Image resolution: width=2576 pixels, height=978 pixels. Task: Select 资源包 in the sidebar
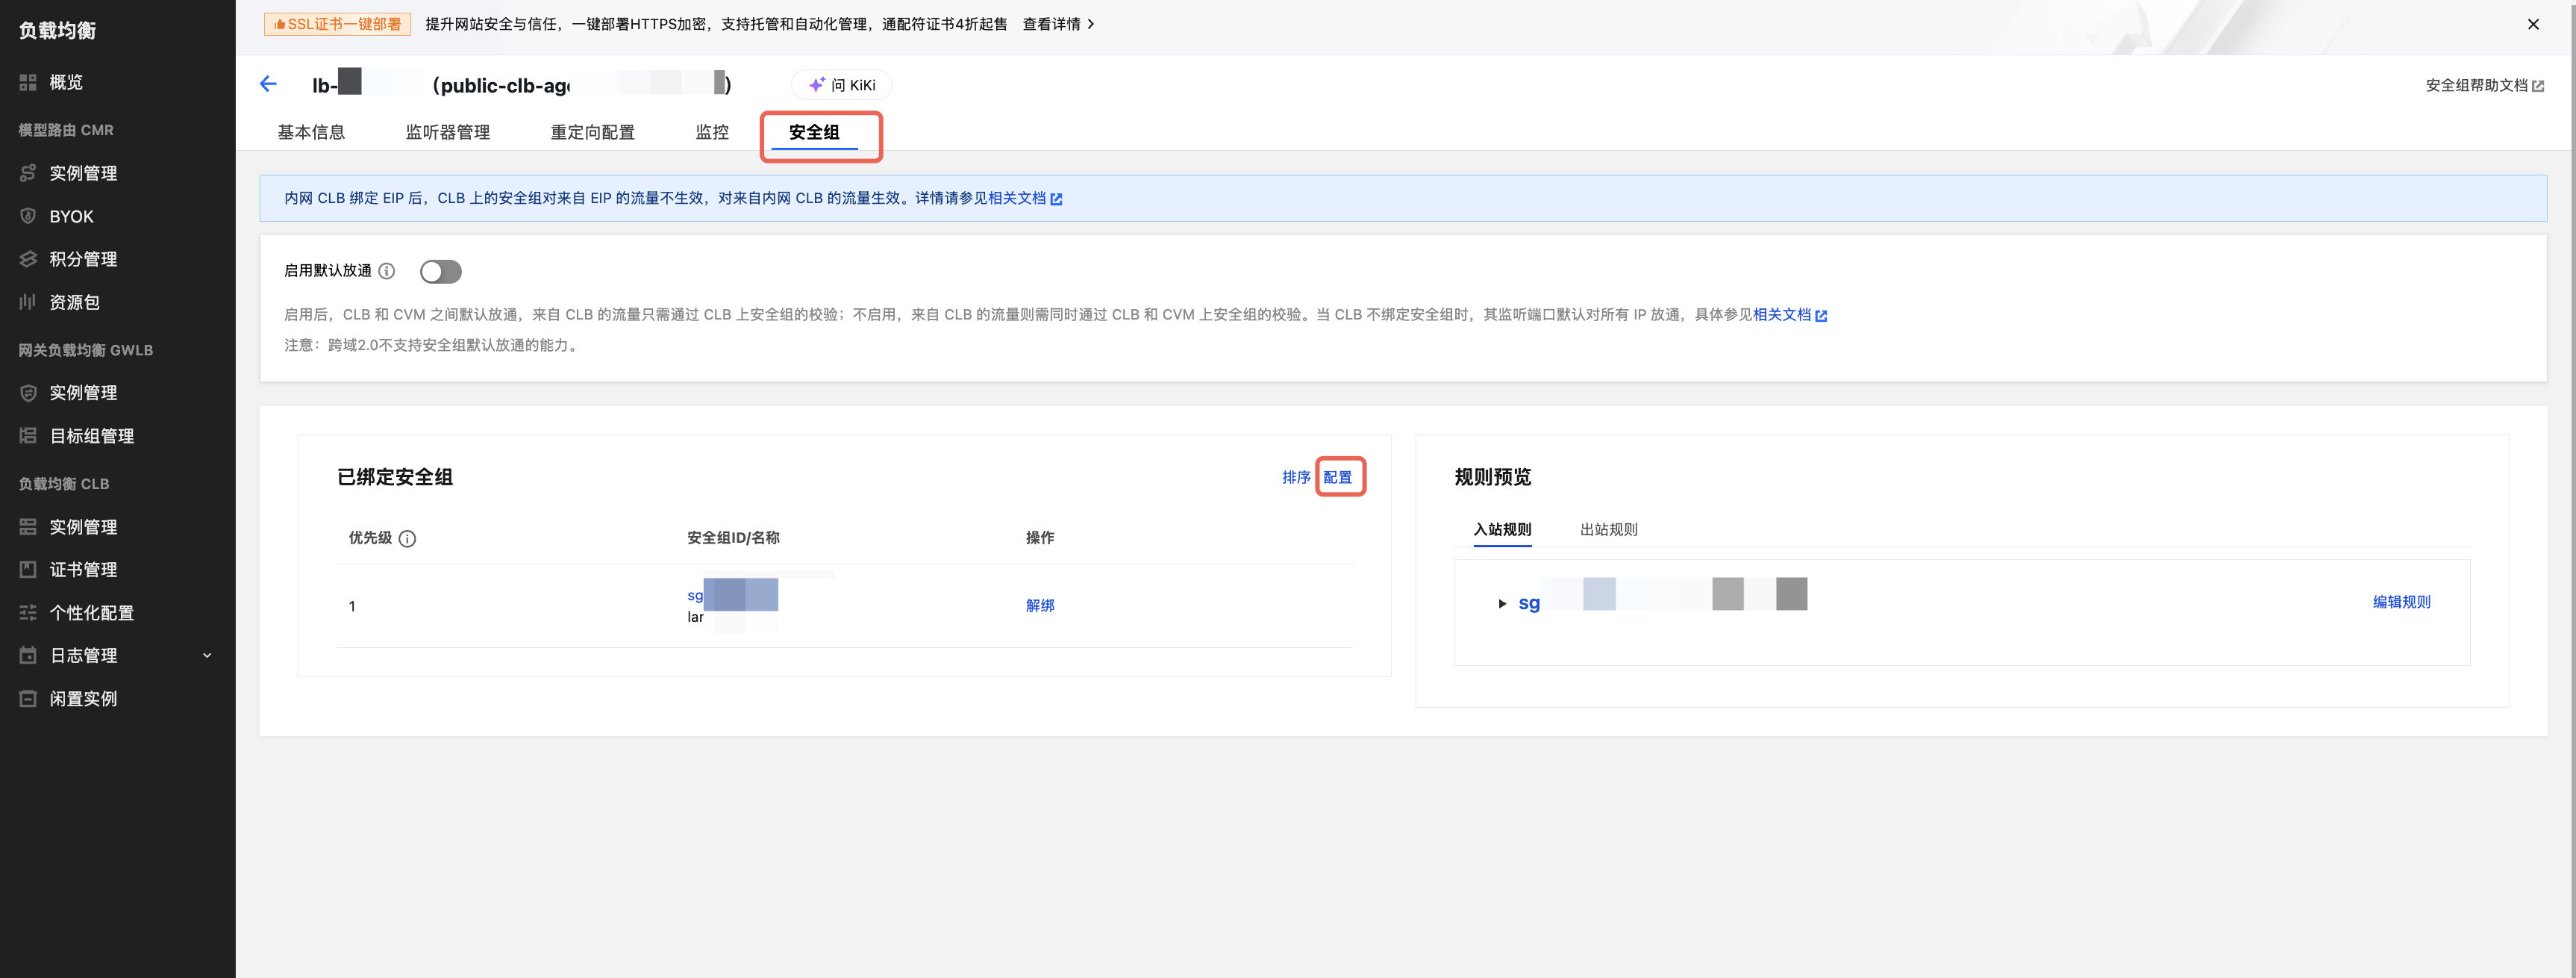click(74, 302)
